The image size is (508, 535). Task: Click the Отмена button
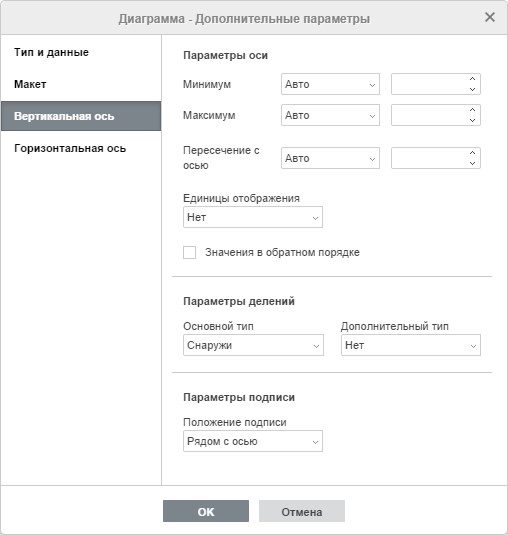pyautogui.click(x=302, y=511)
